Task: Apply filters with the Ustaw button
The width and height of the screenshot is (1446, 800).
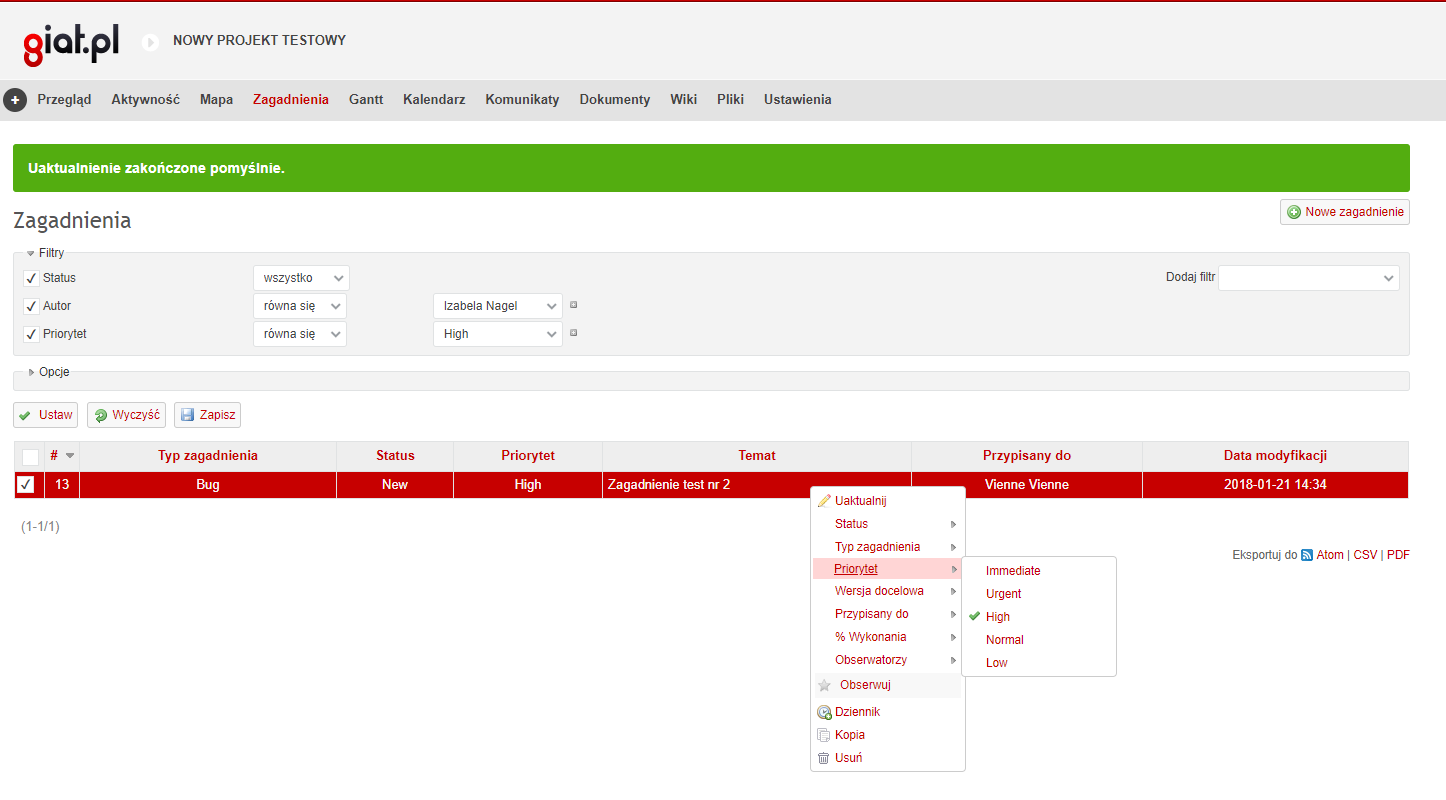Action: click(45, 415)
